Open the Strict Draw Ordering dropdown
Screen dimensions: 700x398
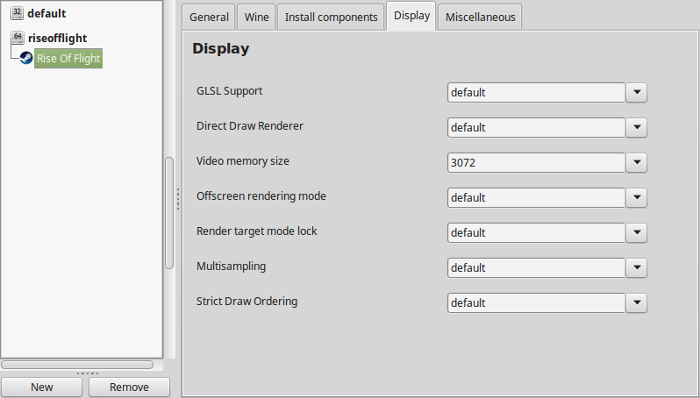coord(636,303)
